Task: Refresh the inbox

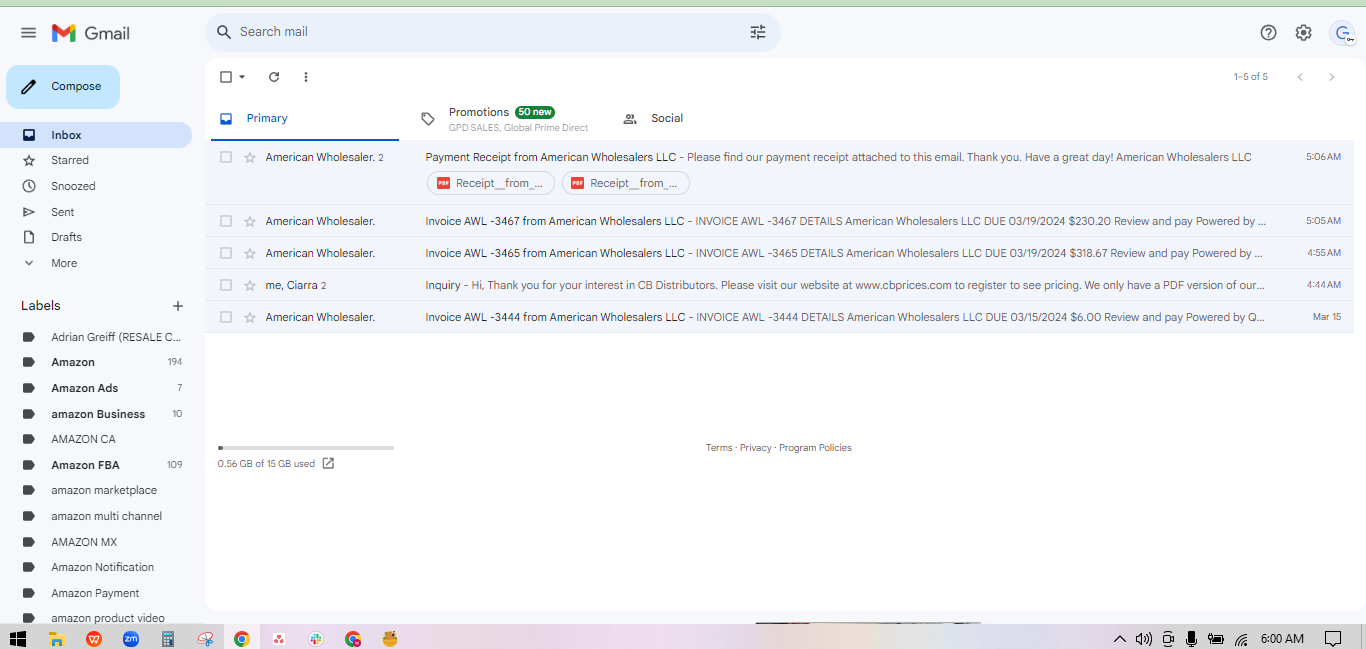Action: point(274,77)
